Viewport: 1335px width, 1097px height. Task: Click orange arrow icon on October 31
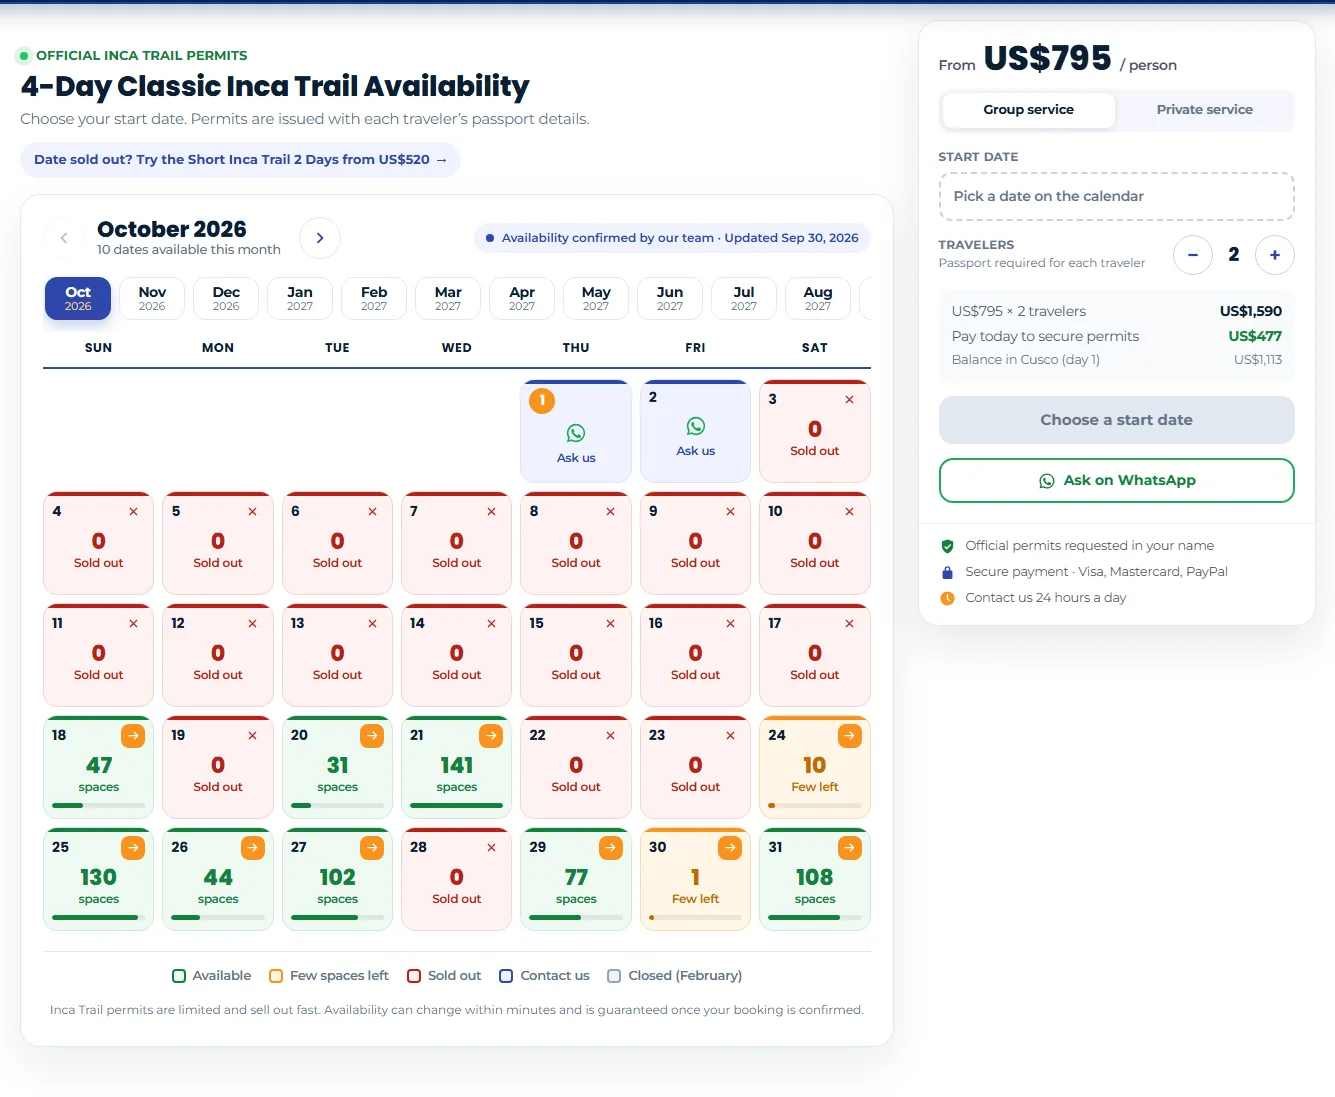click(x=849, y=848)
